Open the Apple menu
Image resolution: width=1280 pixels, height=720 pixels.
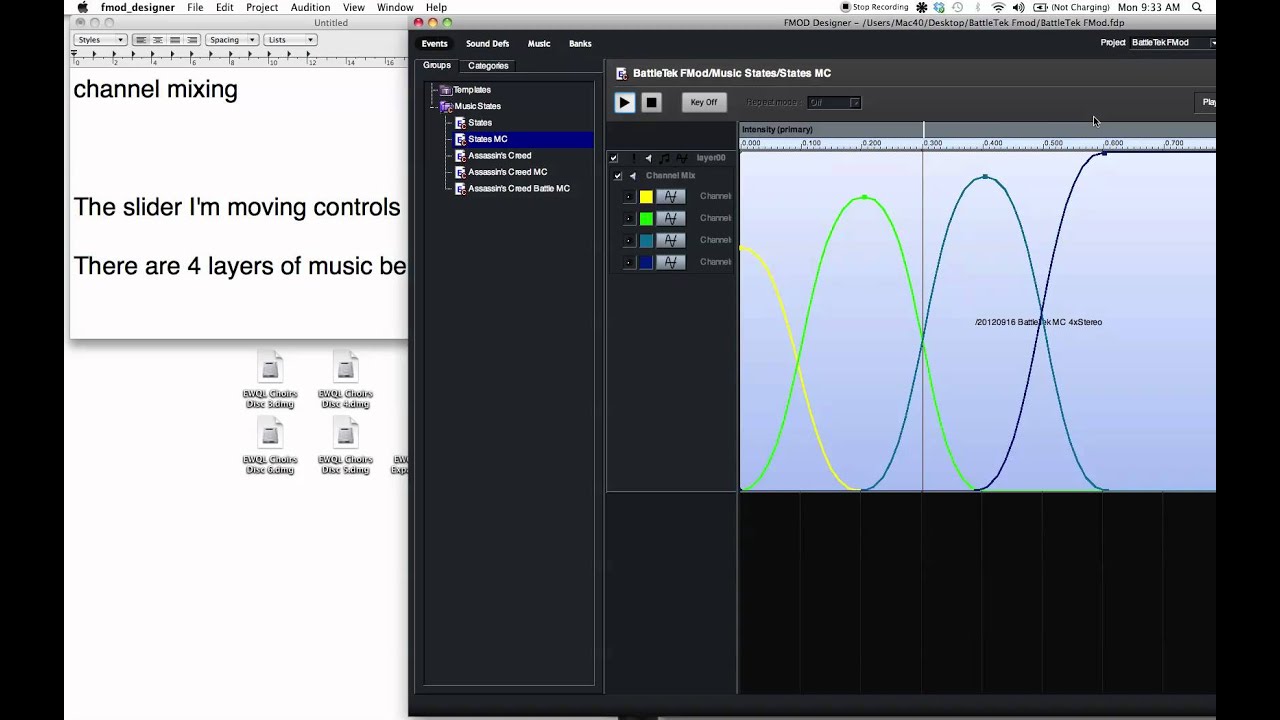82,7
